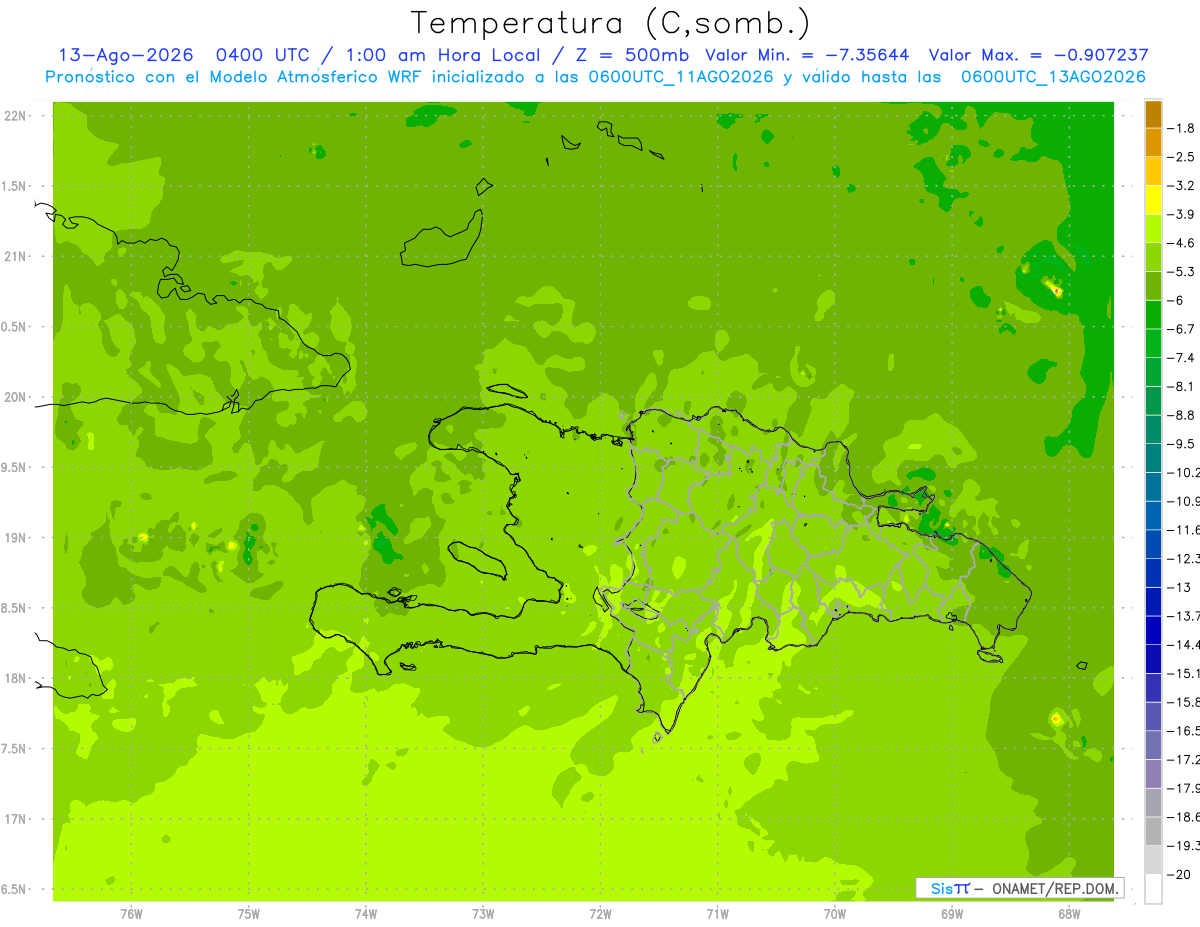Click the exact '-13' color scale value

[x=1180, y=588]
